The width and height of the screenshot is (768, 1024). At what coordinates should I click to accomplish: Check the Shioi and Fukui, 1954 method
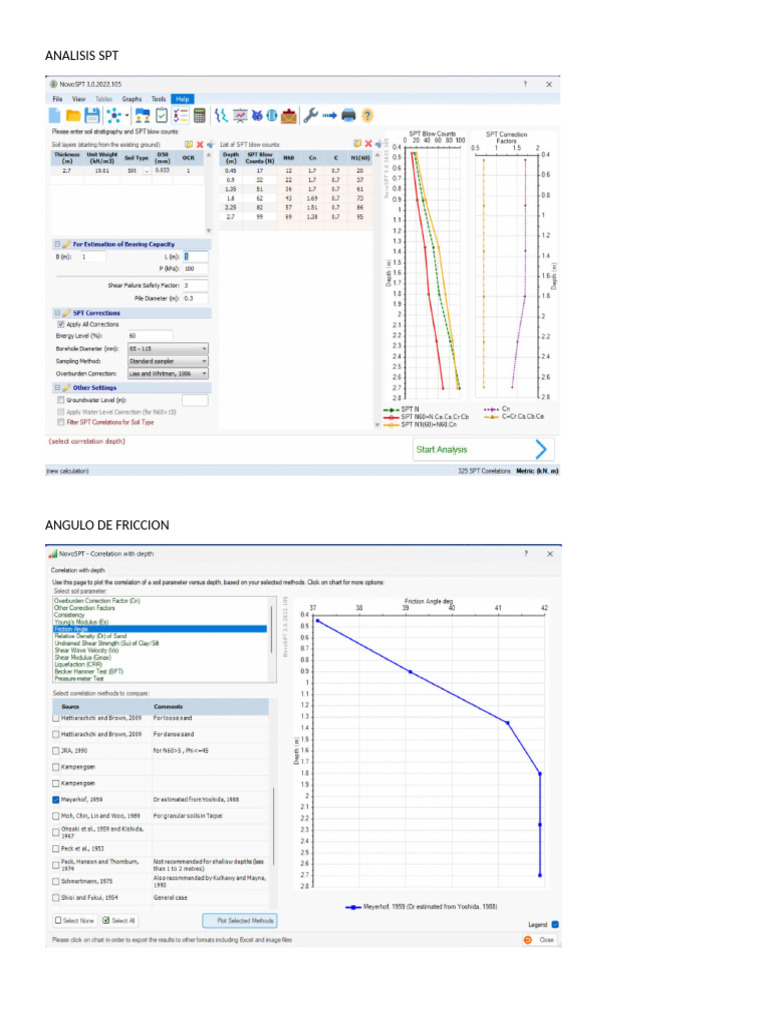(56, 897)
